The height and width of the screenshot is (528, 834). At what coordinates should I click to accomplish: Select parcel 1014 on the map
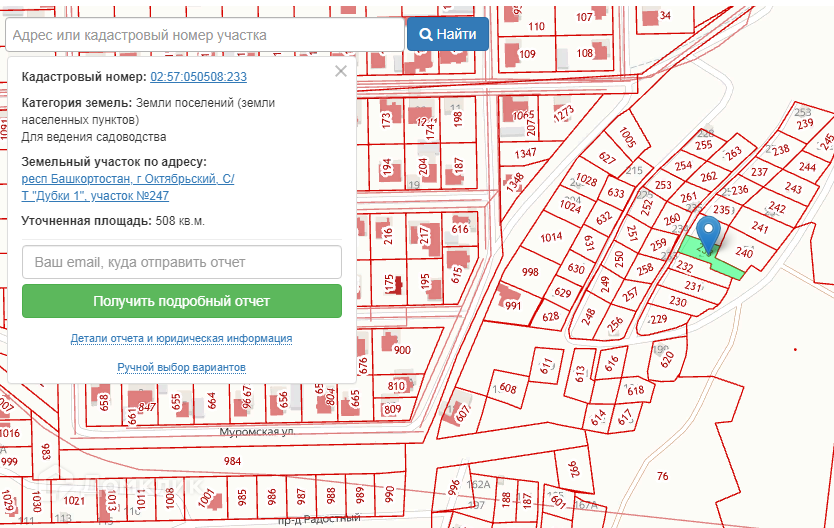pyautogui.click(x=550, y=238)
